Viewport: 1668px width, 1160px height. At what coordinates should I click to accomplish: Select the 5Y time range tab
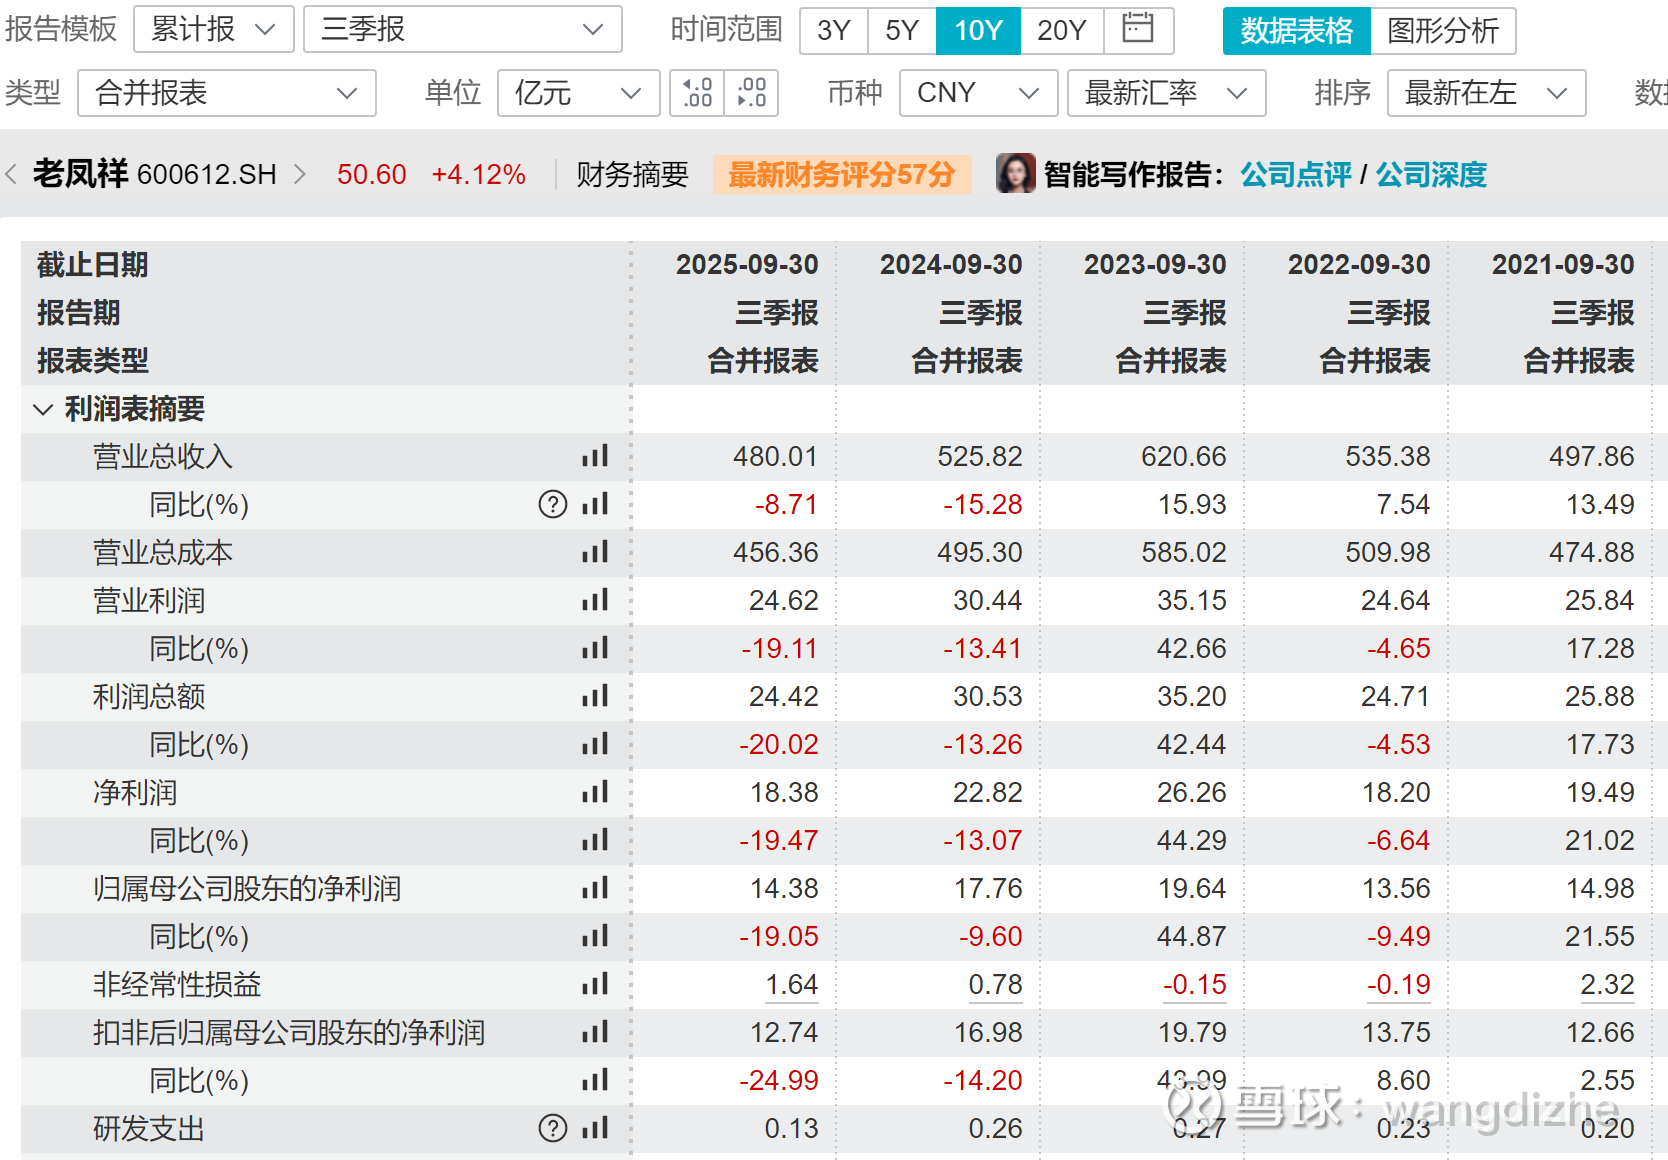[901, 31]
